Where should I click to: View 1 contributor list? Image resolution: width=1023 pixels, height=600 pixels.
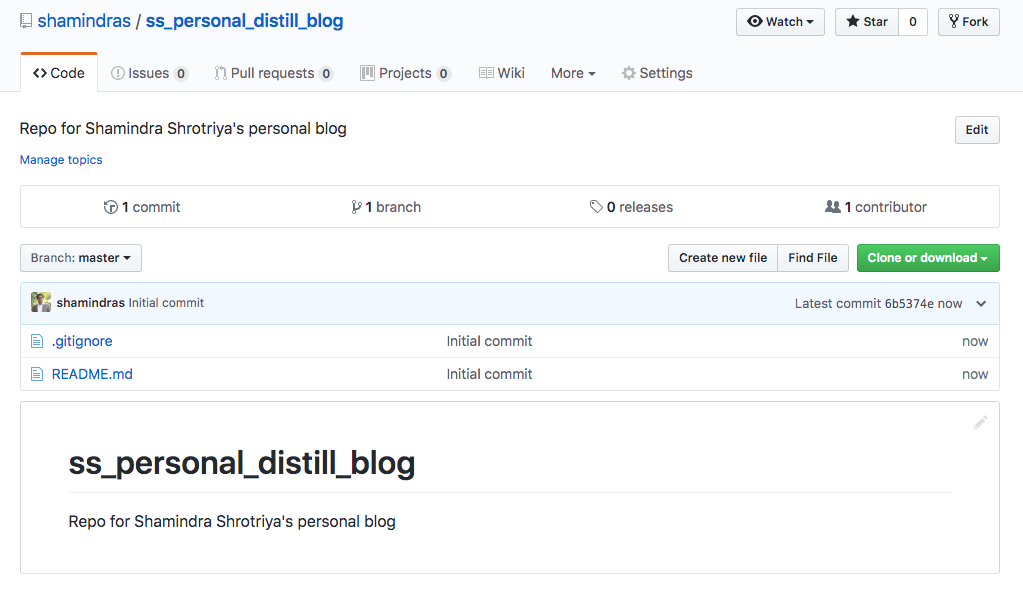point(876,207)
